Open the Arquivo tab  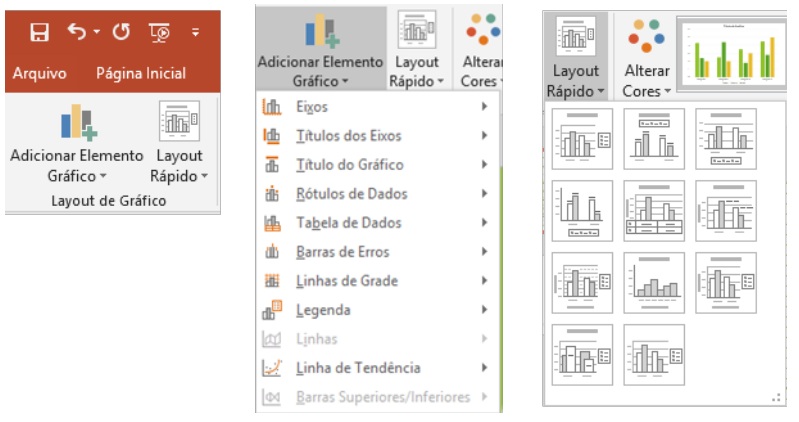tap(39, 73)
